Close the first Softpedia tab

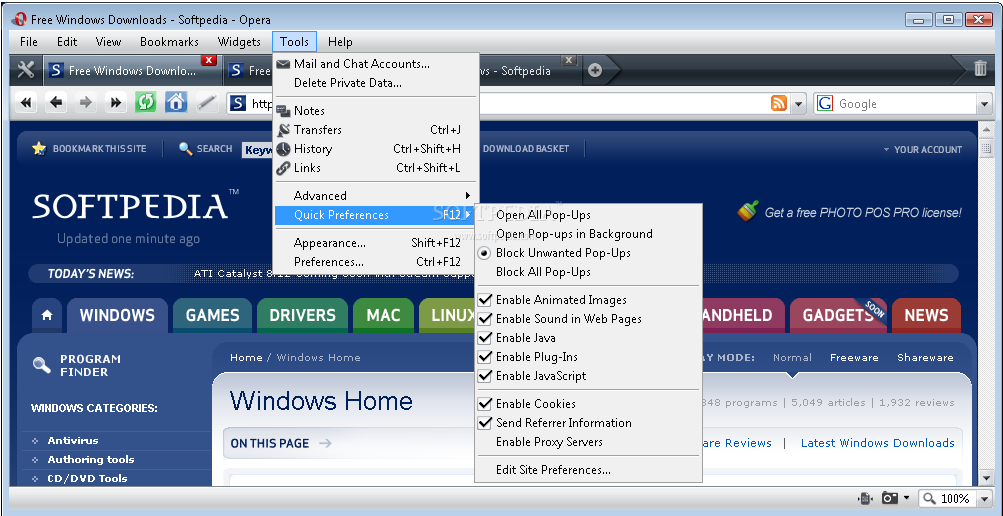click(x=209, y=60)
